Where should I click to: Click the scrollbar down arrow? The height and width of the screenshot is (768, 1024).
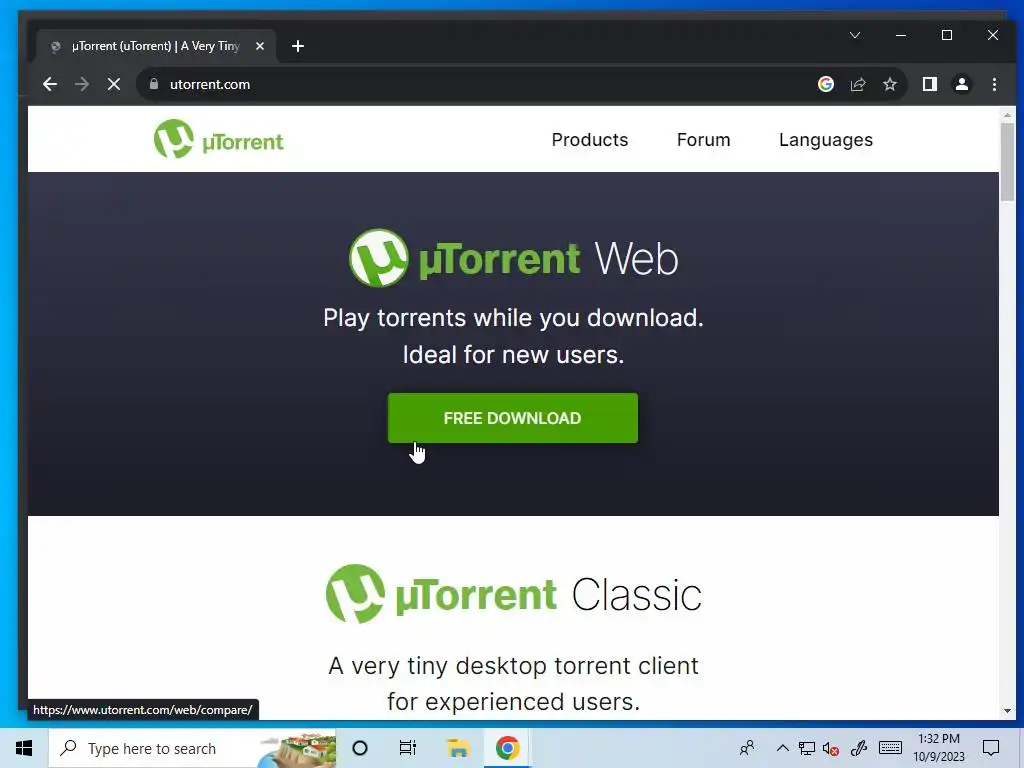pos(1007,711)
